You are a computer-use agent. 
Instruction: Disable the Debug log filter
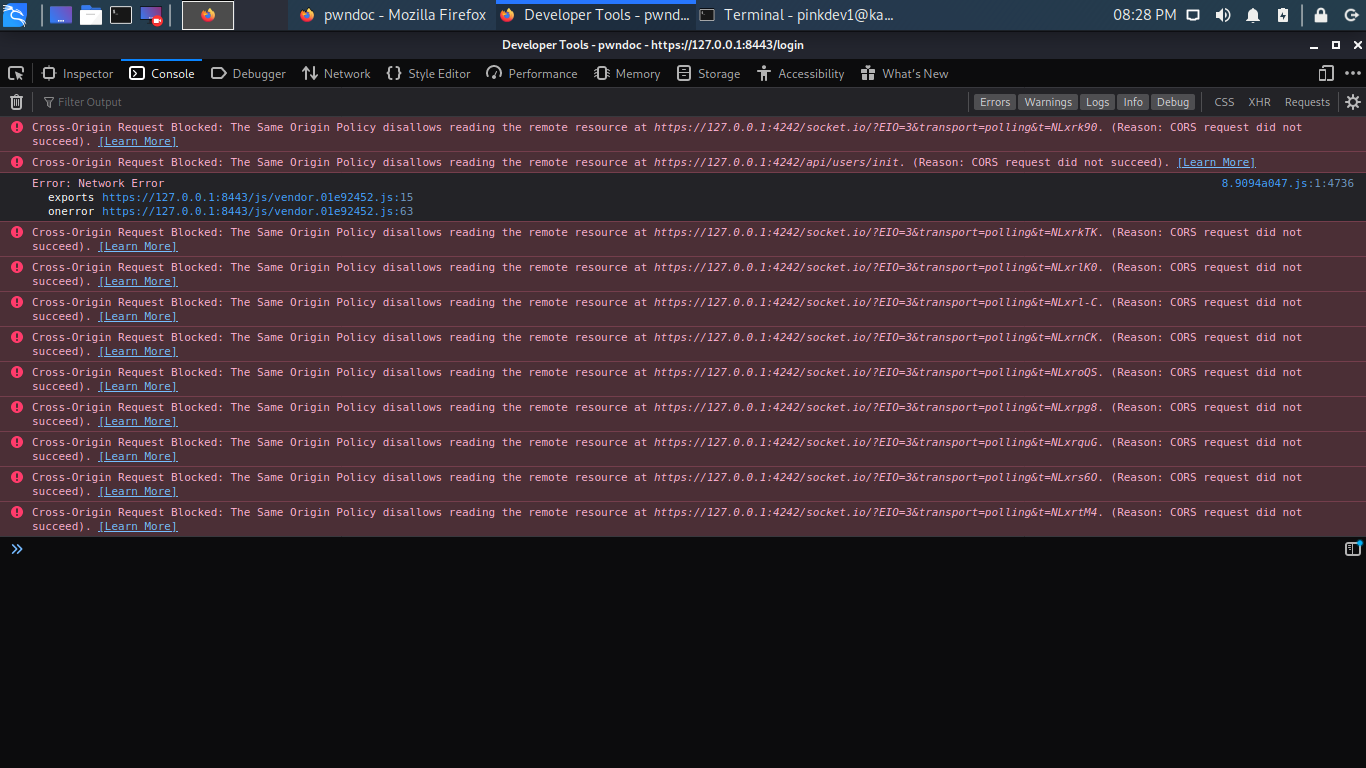point(1173,101)
